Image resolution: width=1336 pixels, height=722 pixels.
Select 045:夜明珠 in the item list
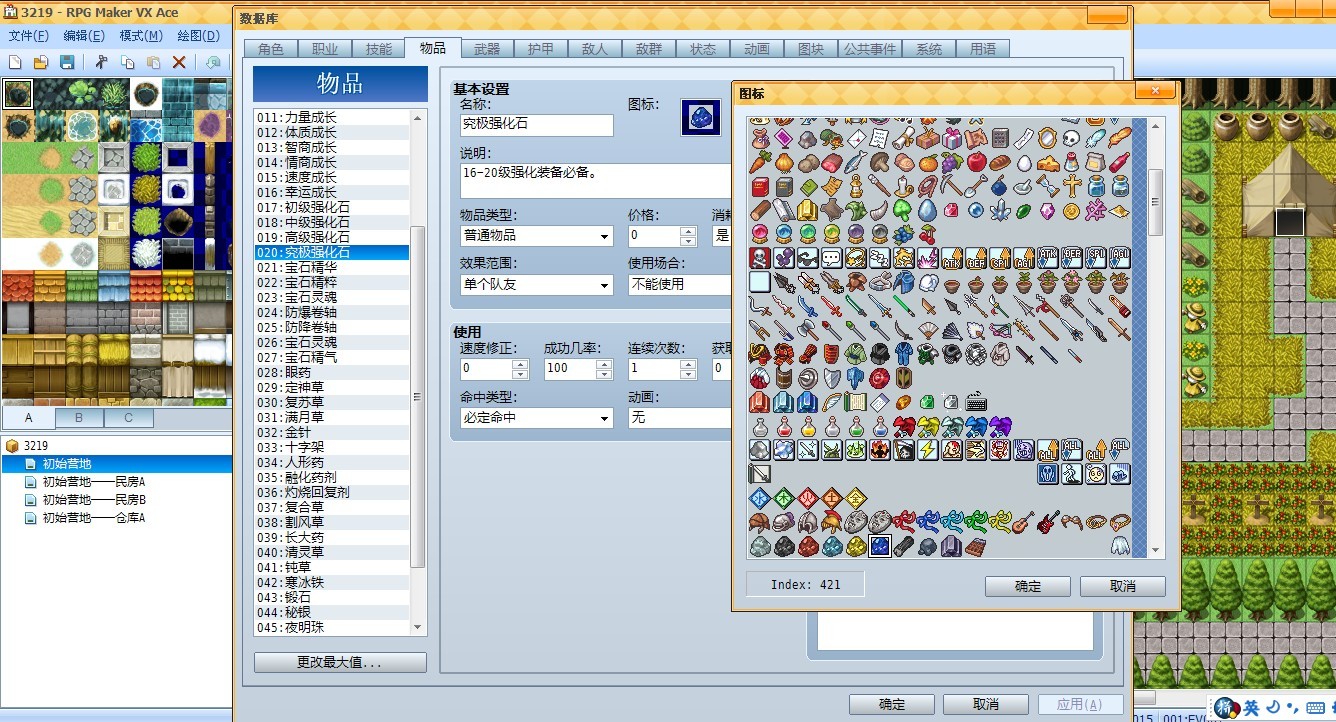tap(332, 628)
